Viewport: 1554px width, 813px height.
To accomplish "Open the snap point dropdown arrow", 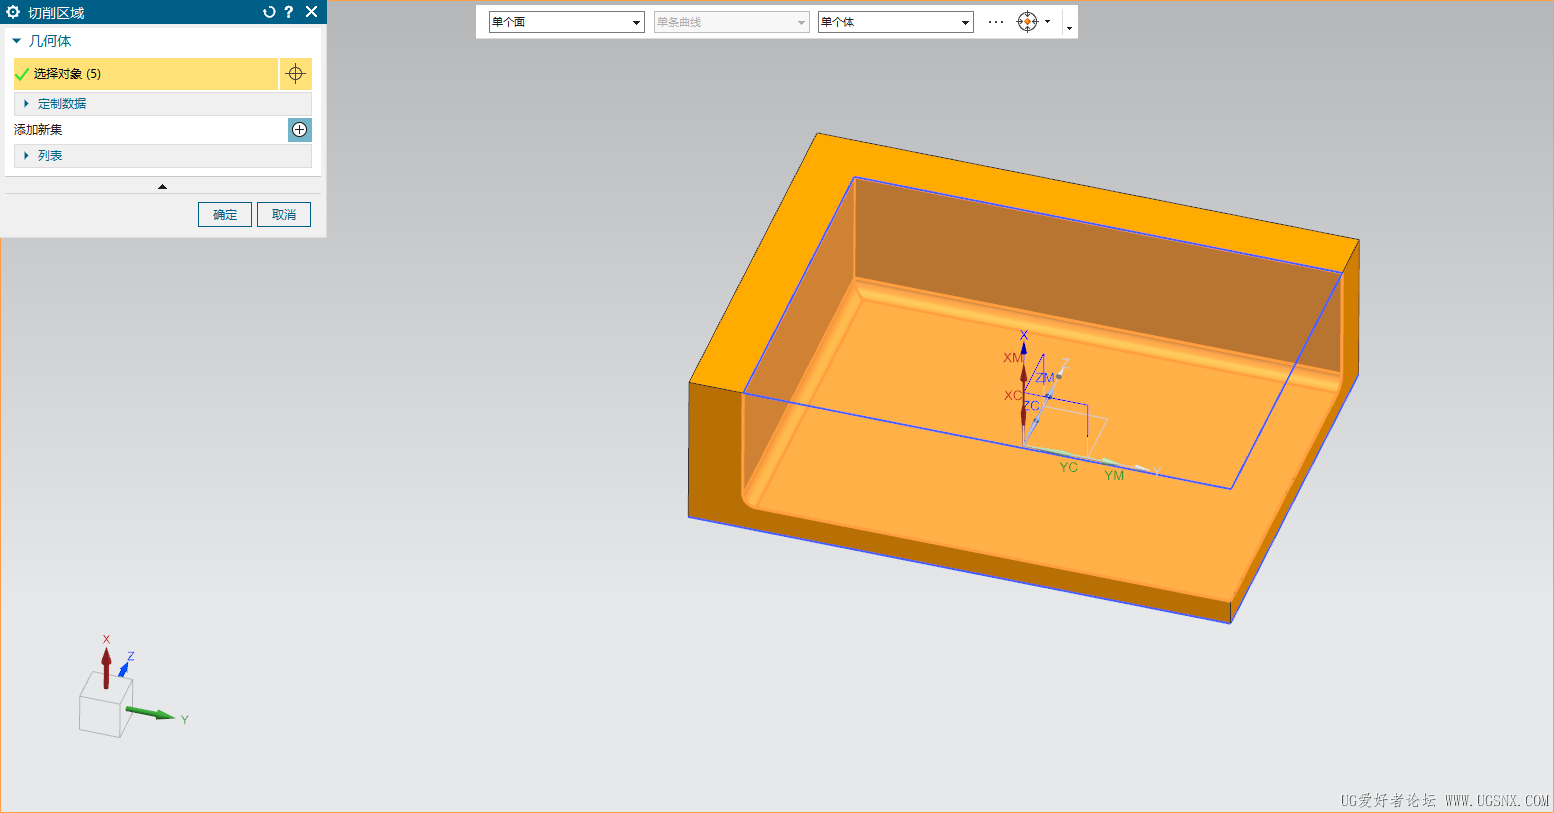I will click(1047, 22).
